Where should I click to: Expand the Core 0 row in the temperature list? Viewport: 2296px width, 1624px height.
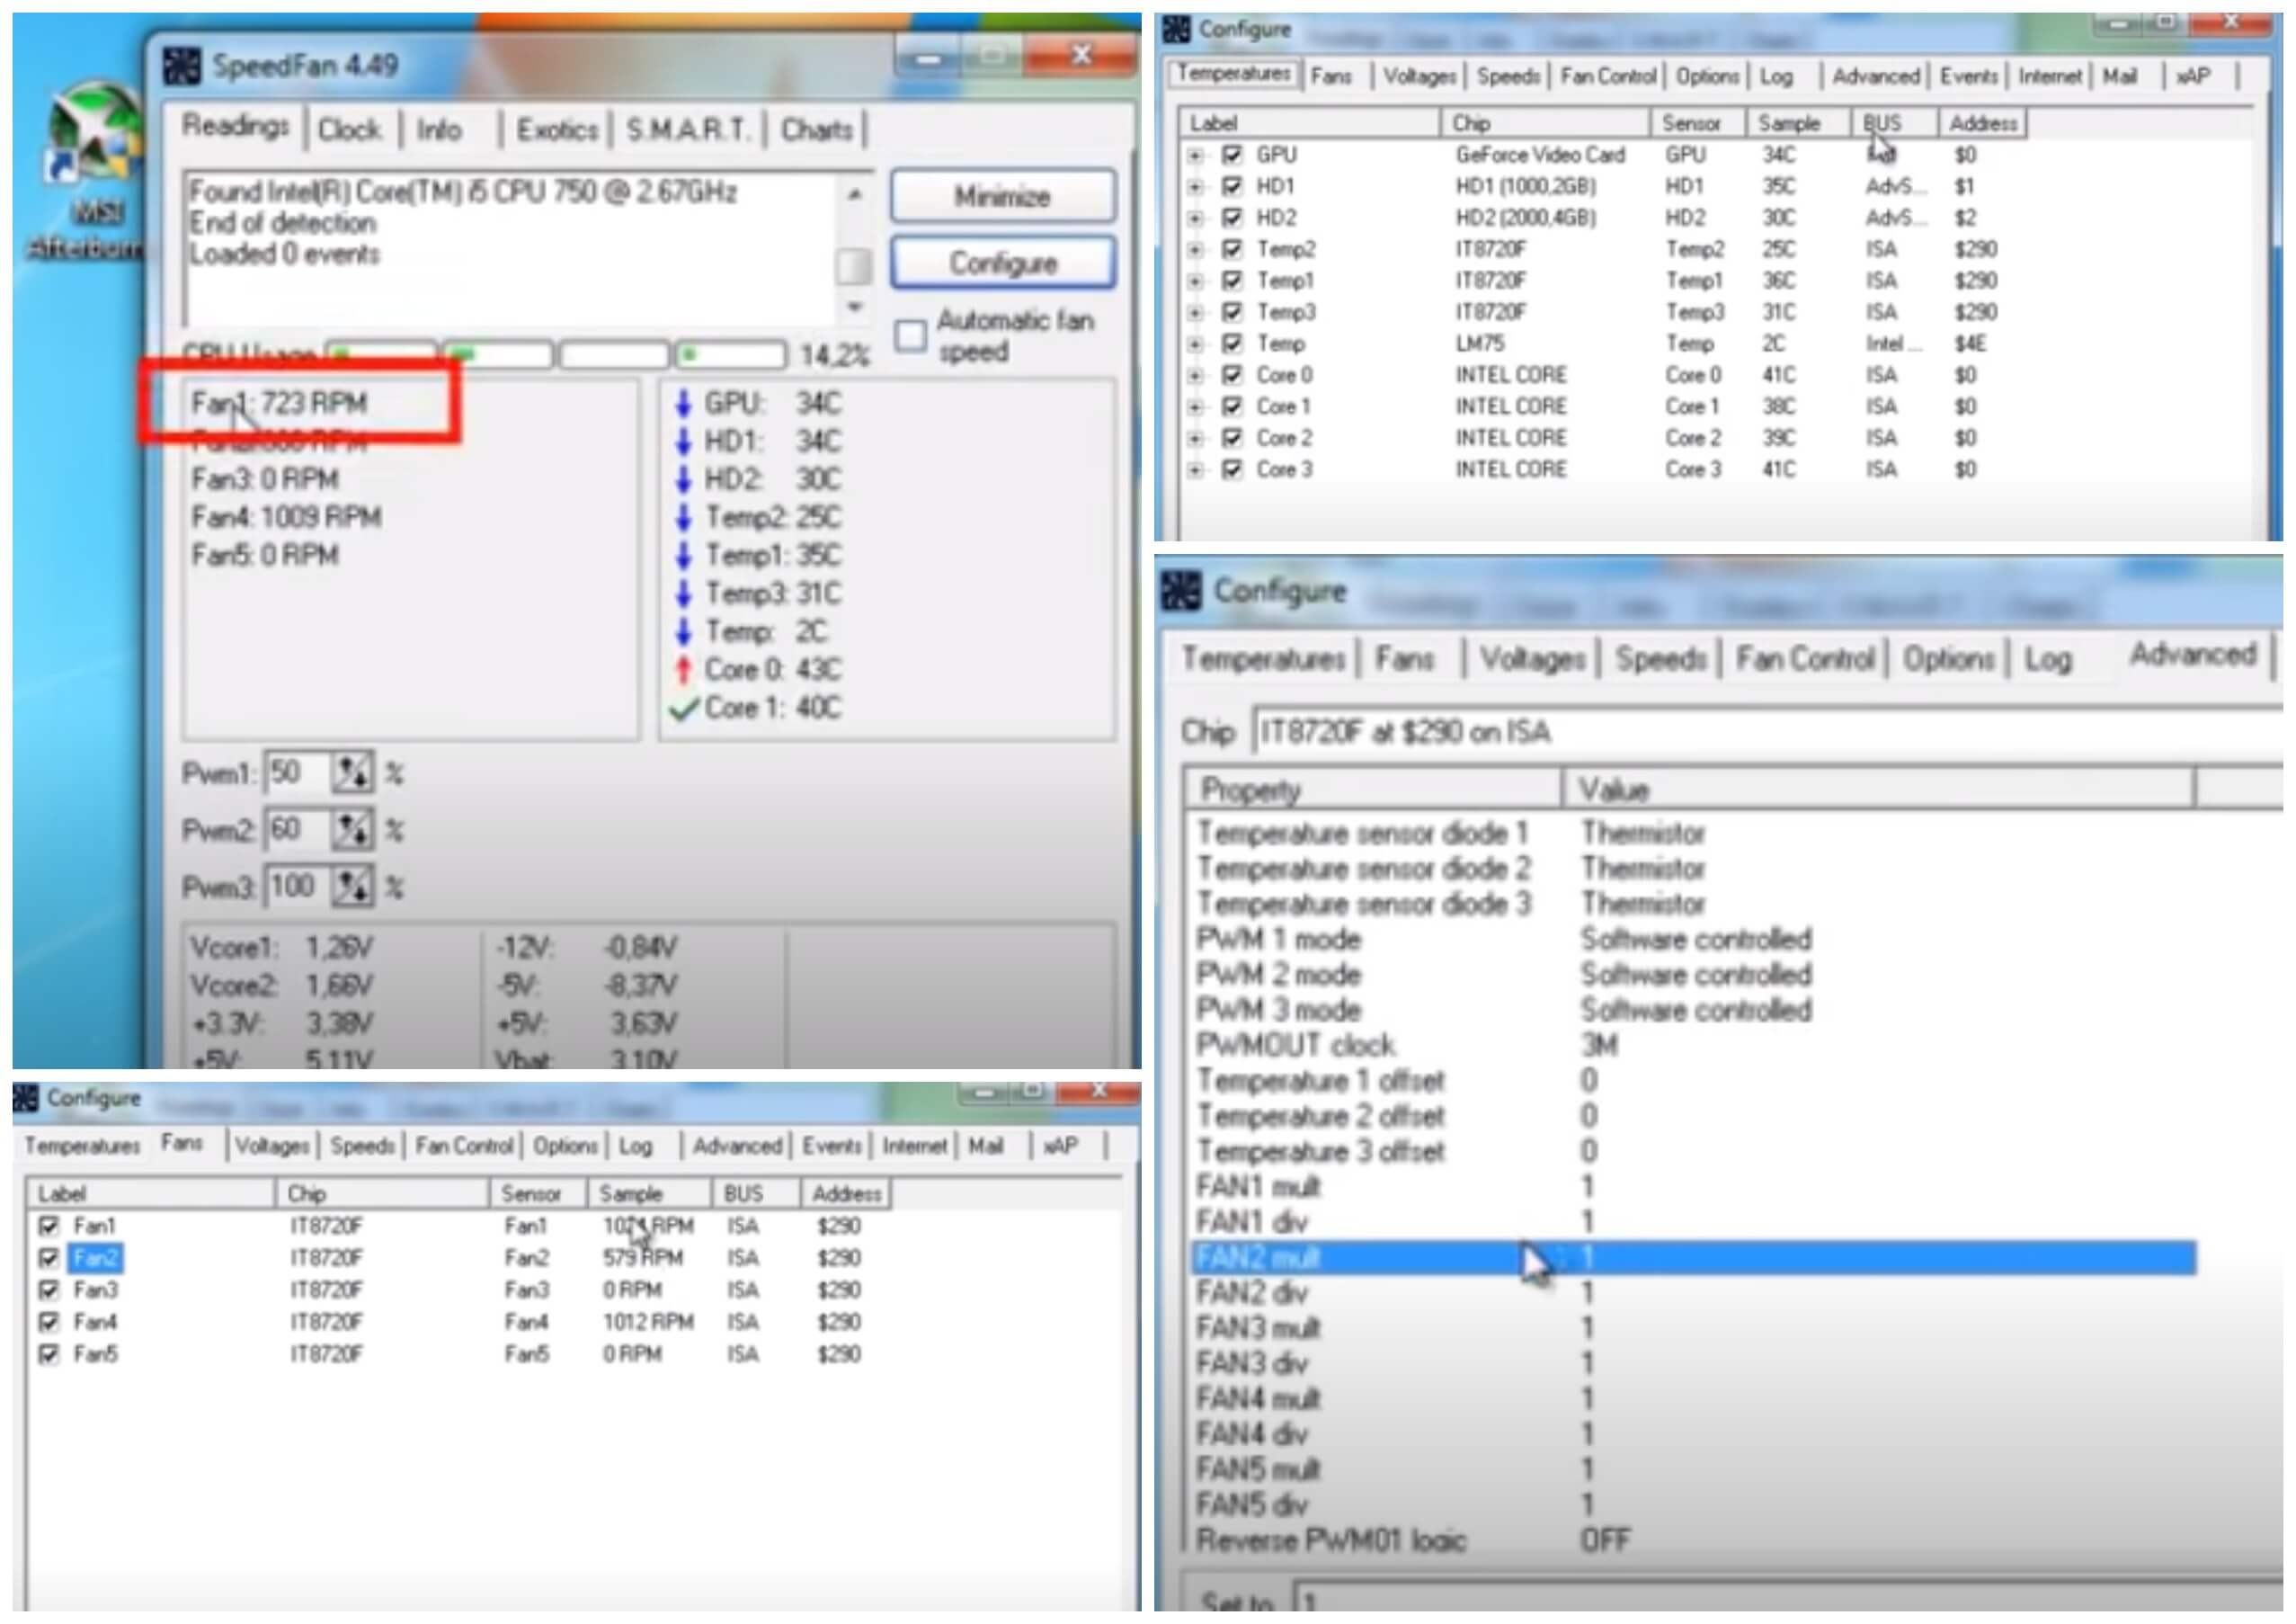point(1195,375)
